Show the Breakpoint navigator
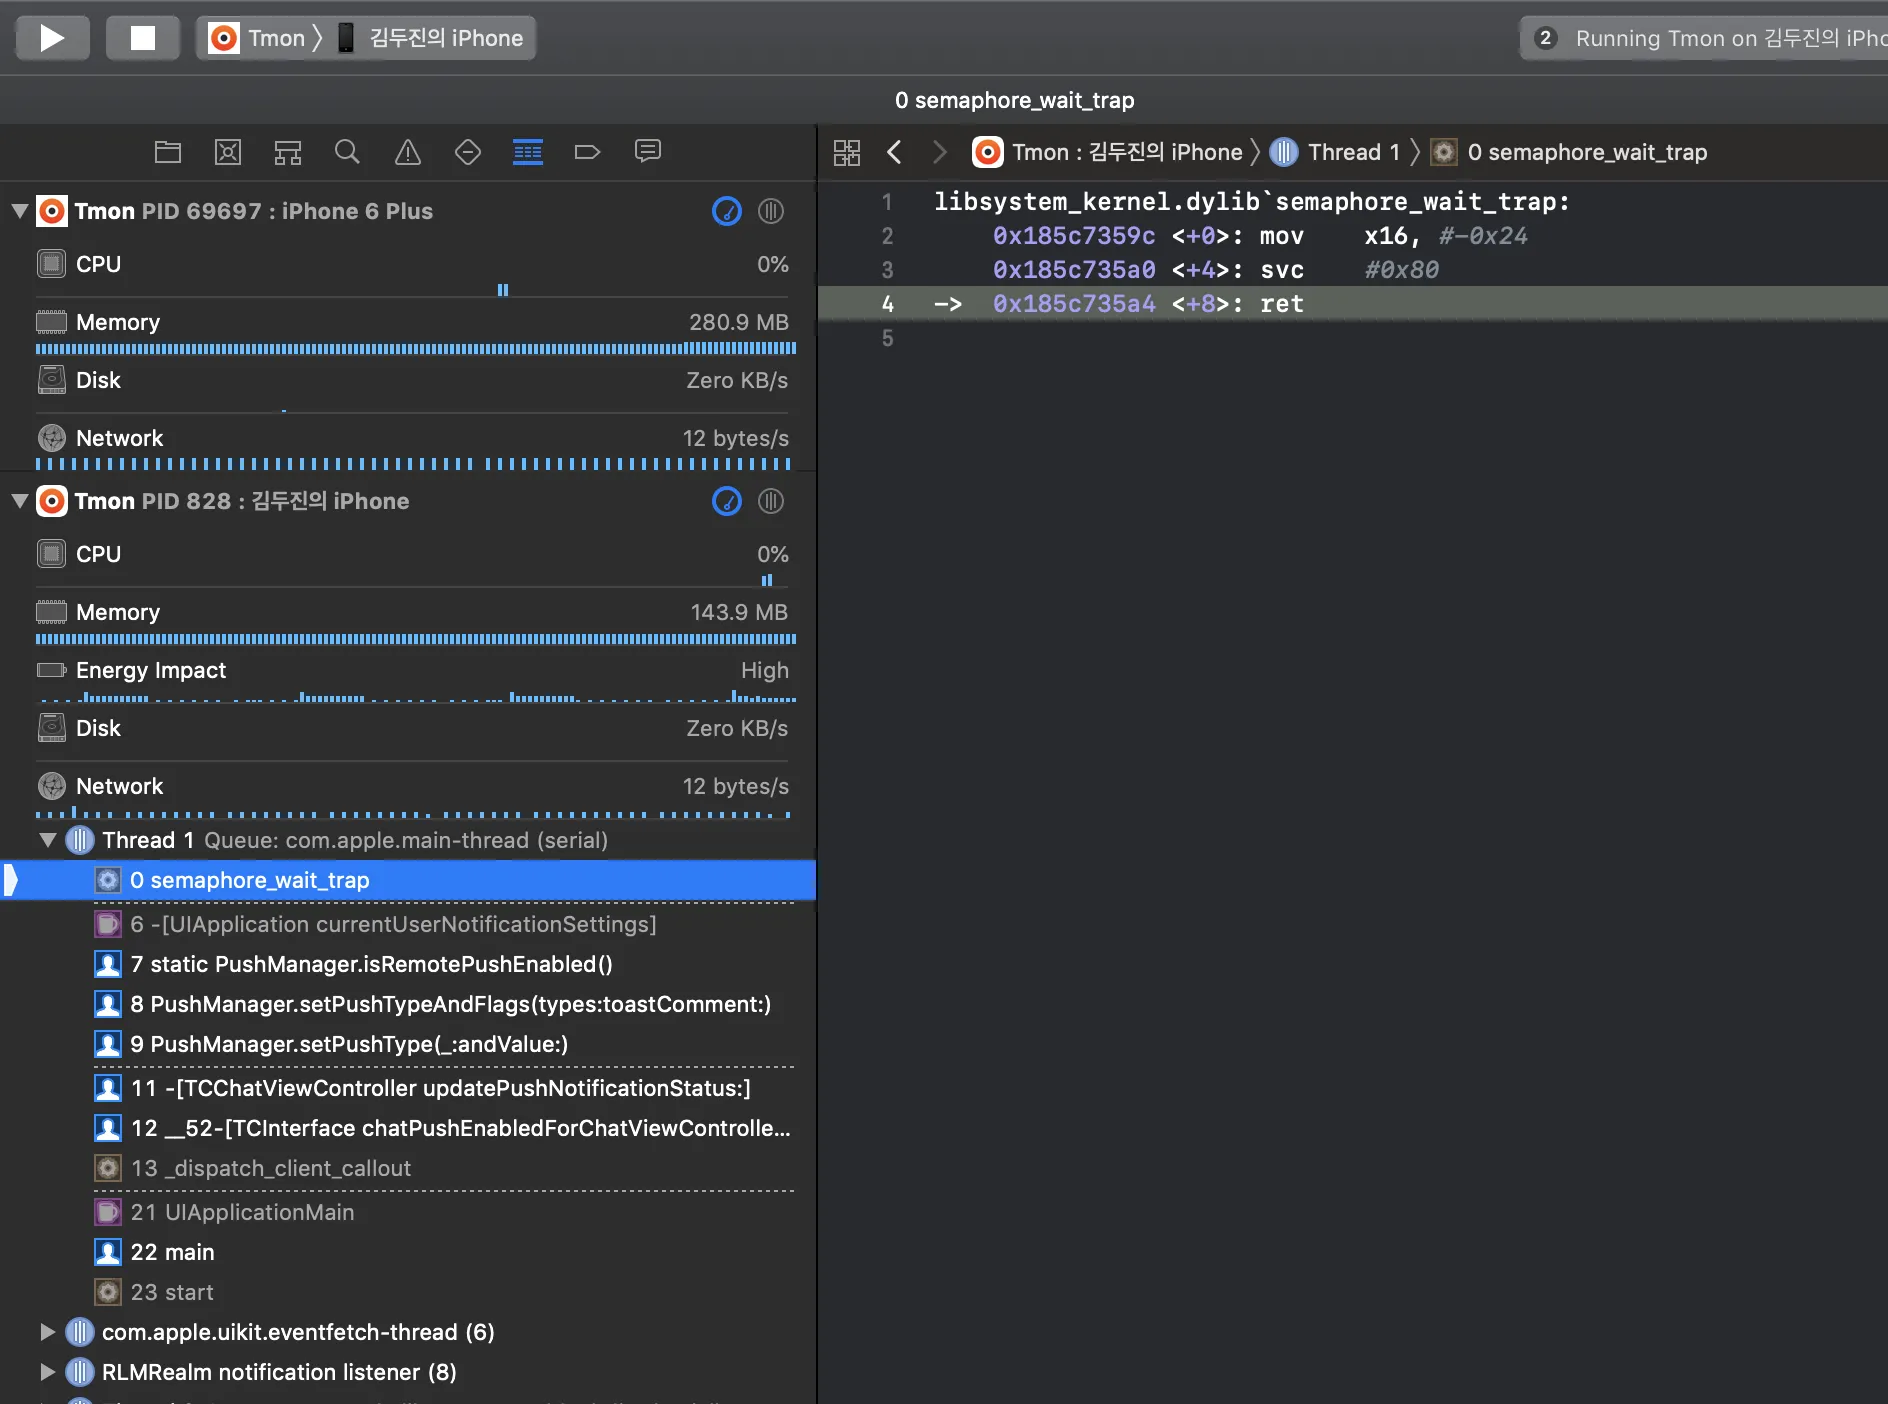The height and width of the screenshot is (1404, 1888). [x=587, y=152]
